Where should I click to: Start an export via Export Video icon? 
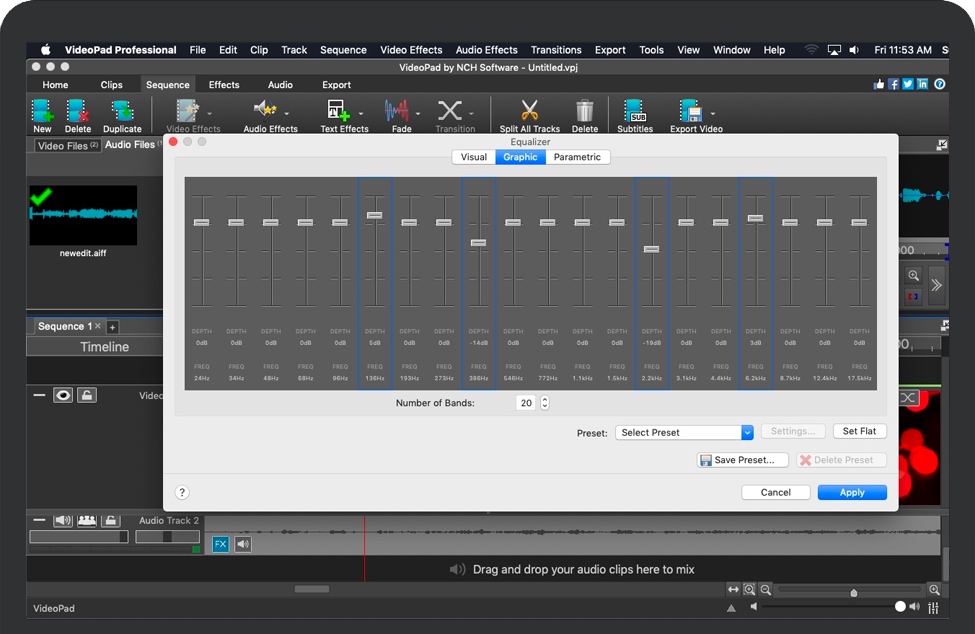[x=692, y=112]
